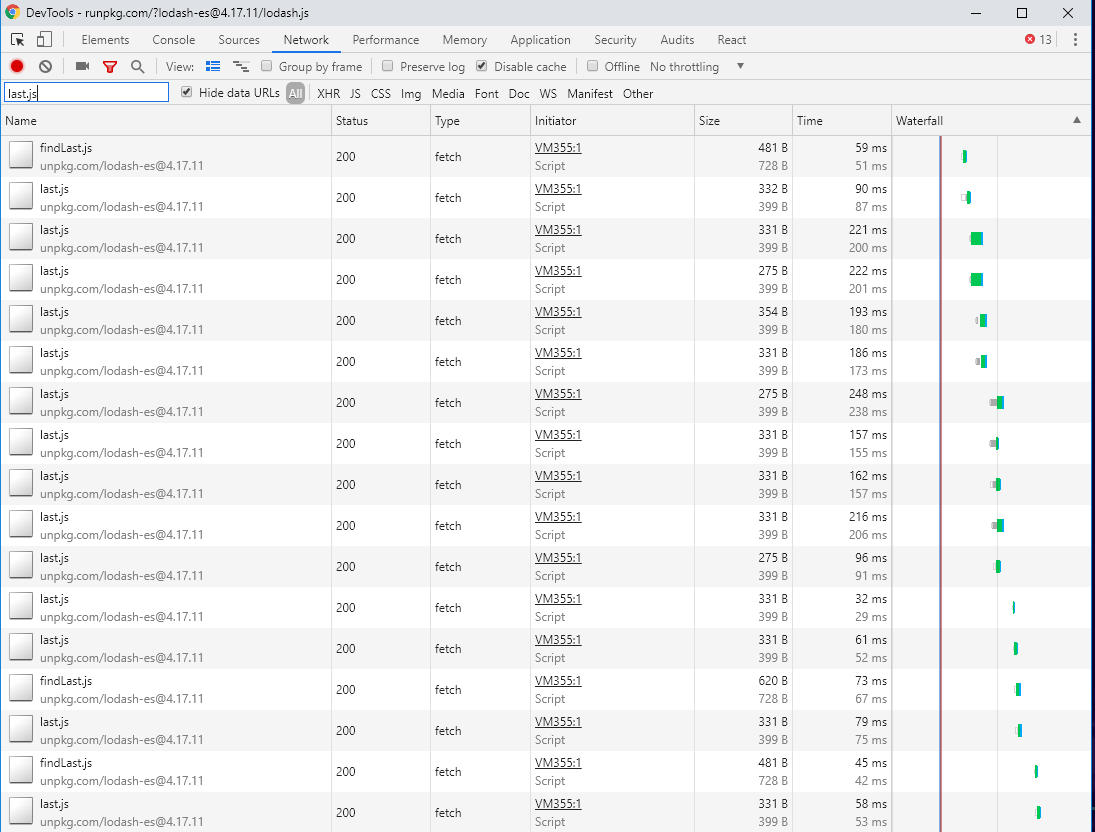Filter requests by Font
The width and height of the screenshot is (1095, 832).
[487, 94]
